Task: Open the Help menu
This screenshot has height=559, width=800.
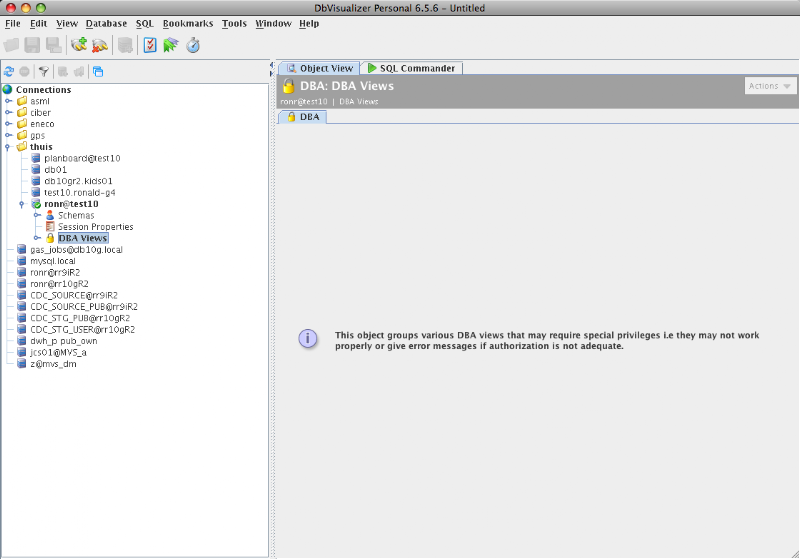Action: [309, 23]
